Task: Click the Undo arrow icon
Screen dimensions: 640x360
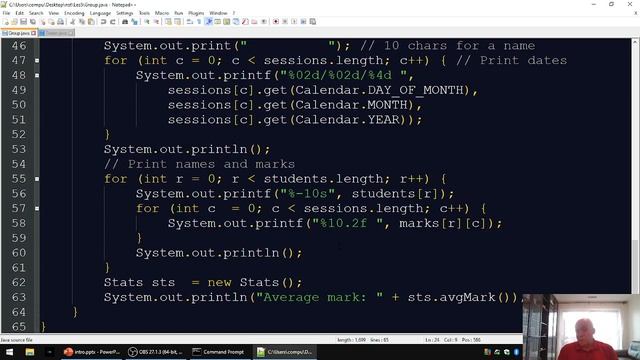Action: (x=103, y=22)
